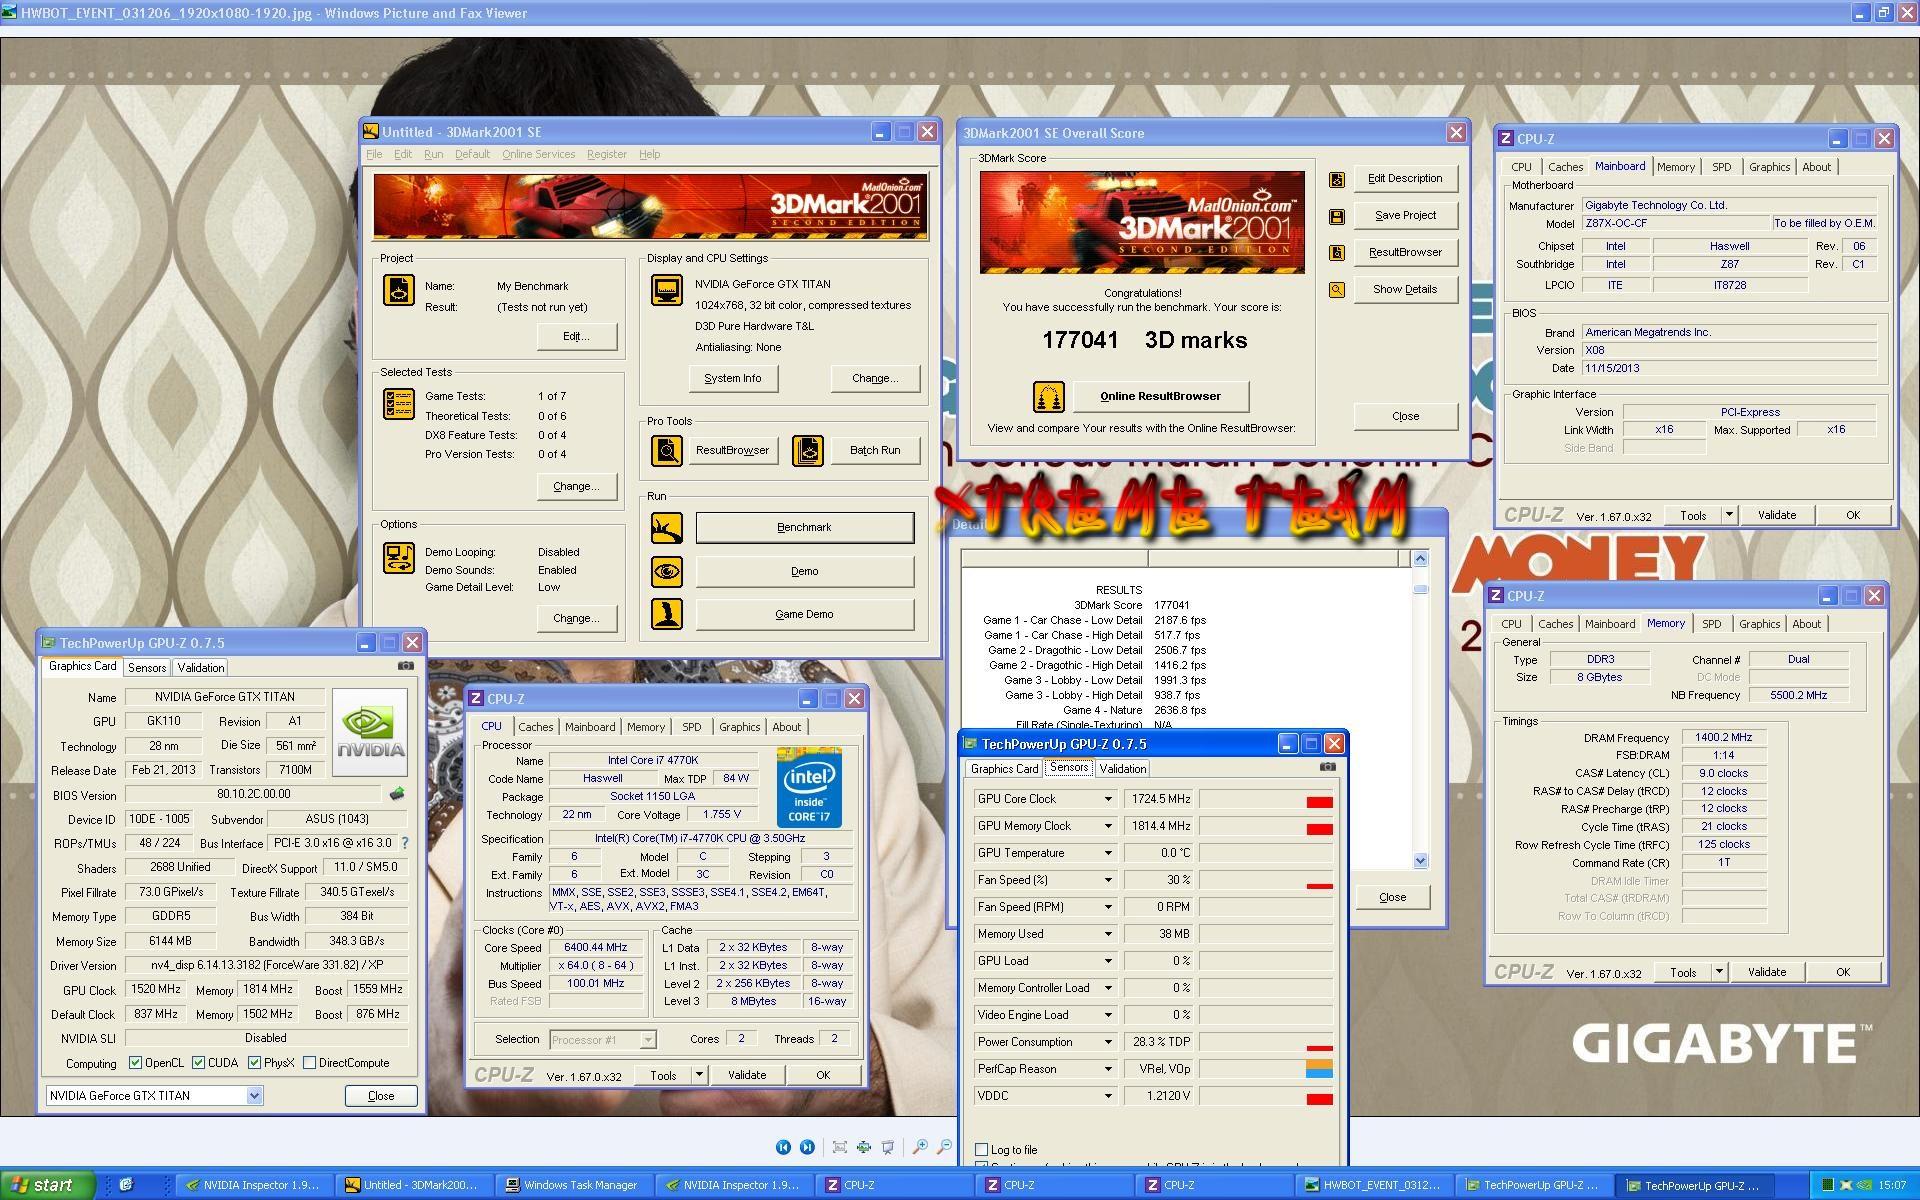Screen dimensions: 1920x1200
Task: Click the icon left of Benchmark button
Action: click(x=666, y=527)
